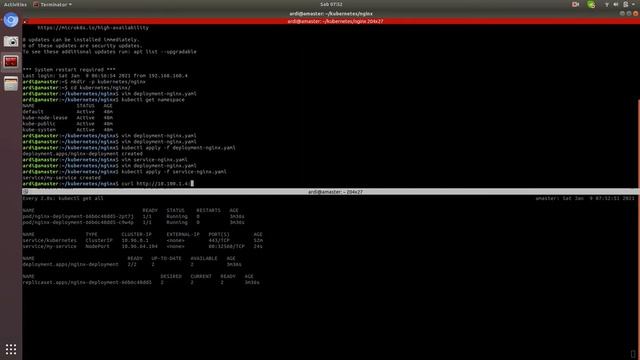
Task: Focus upper terminal via red titlebar
Action: (x=331, y=21)
